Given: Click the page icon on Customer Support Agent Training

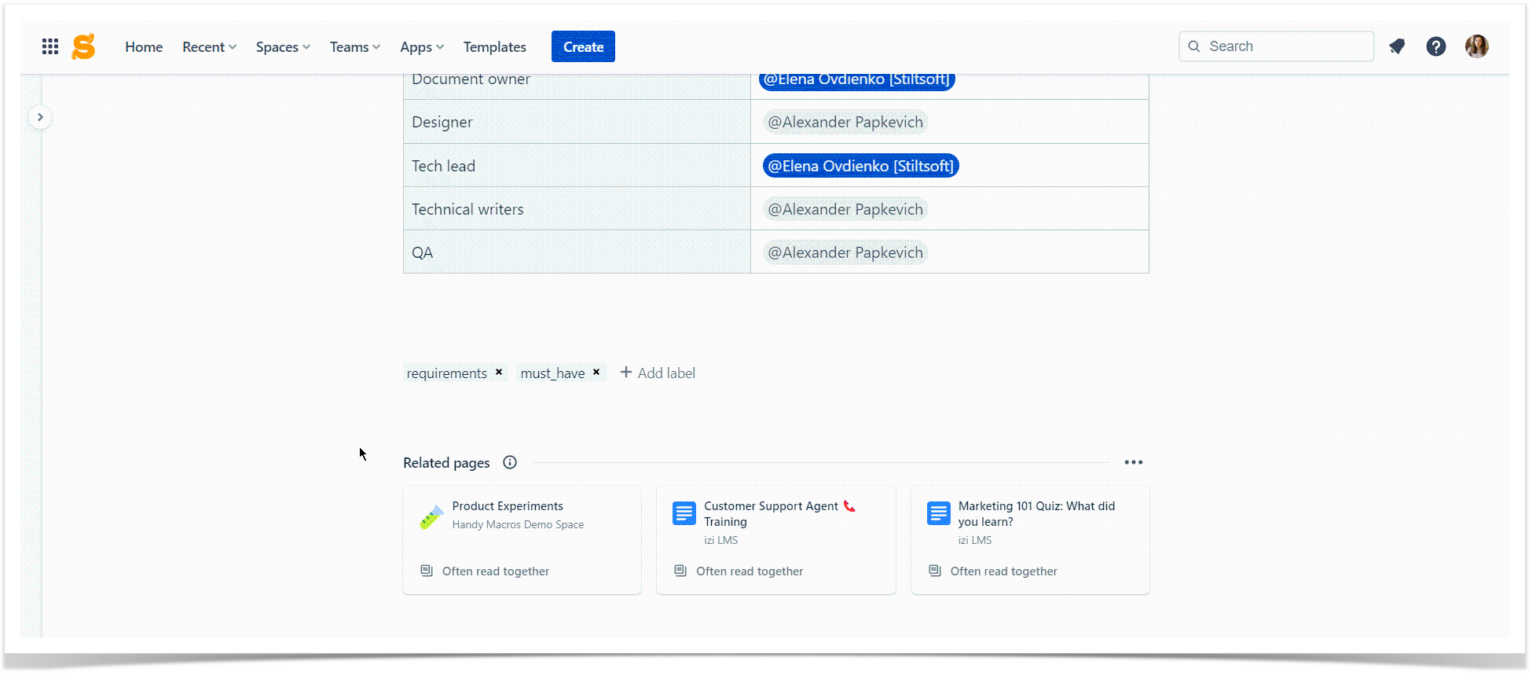Looking at the screenshot, I should coord(684,513).
